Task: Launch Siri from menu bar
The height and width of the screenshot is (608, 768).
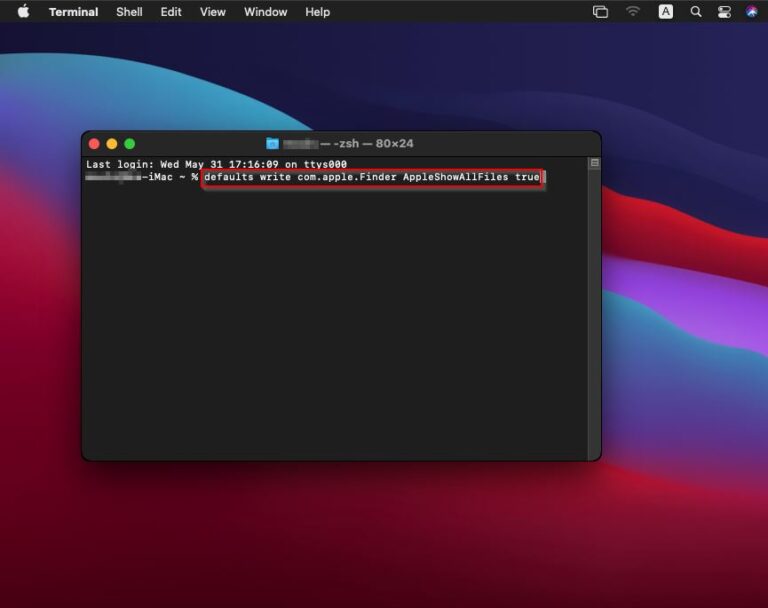Action: tap(752, 12)
